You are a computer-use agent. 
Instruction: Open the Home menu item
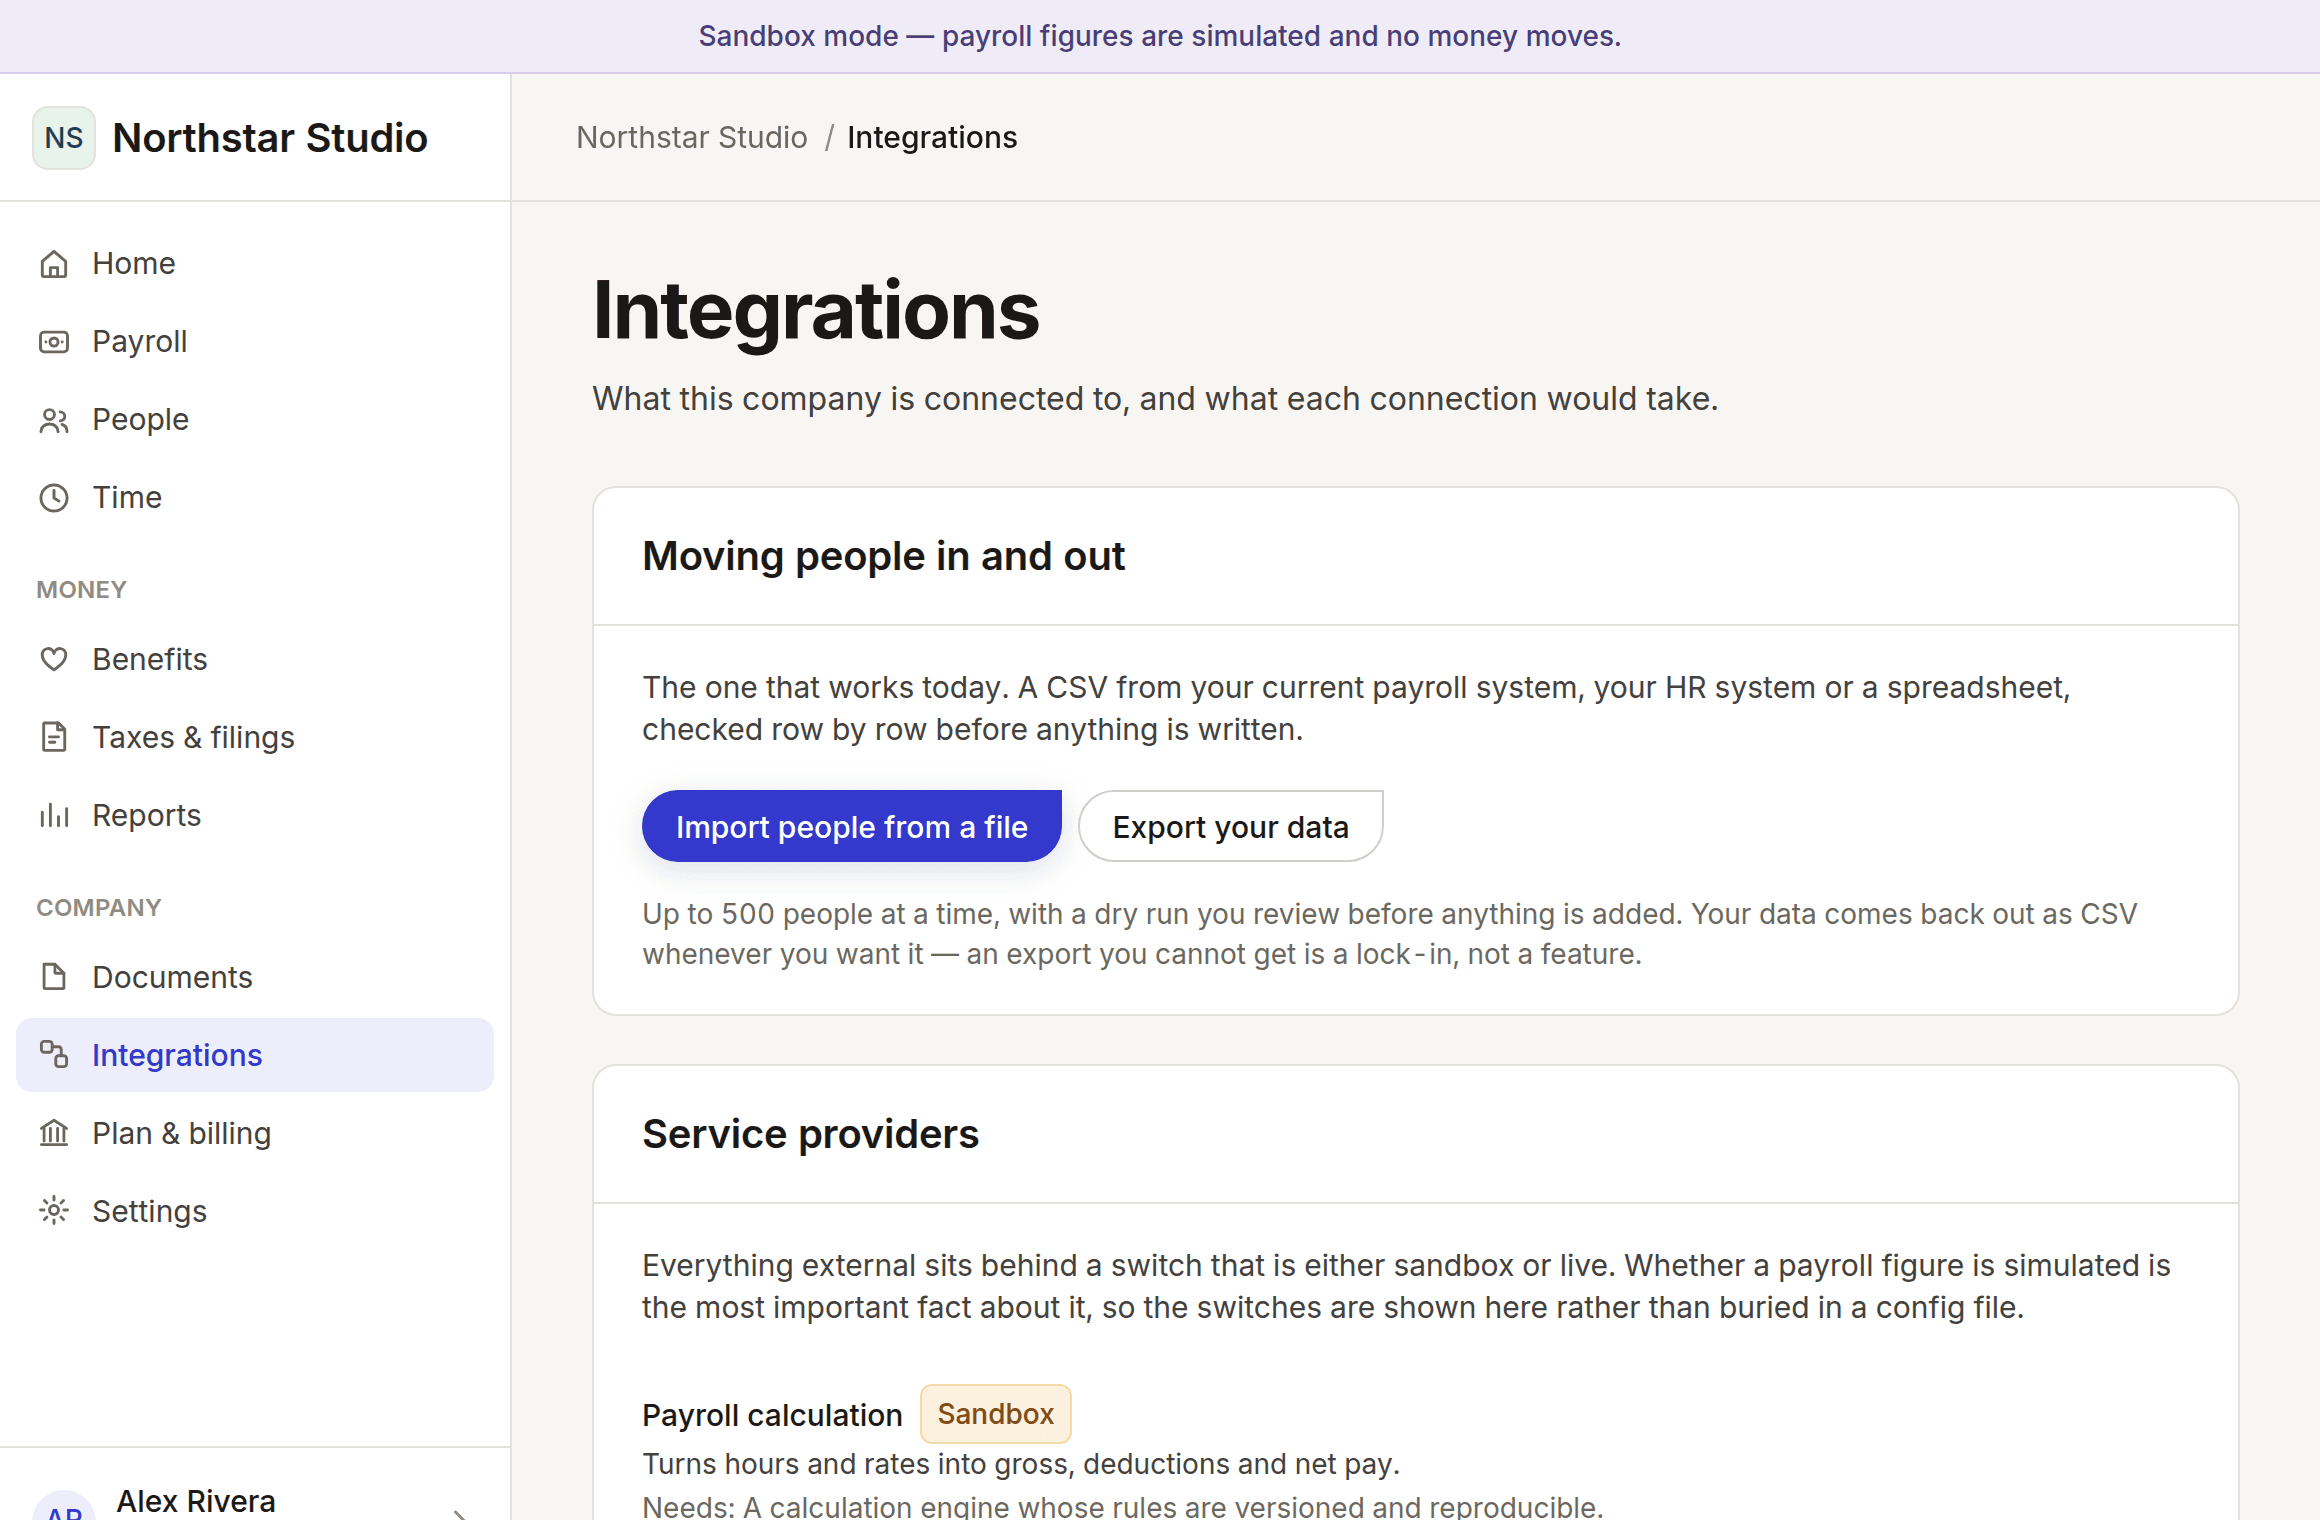point(255,264)
